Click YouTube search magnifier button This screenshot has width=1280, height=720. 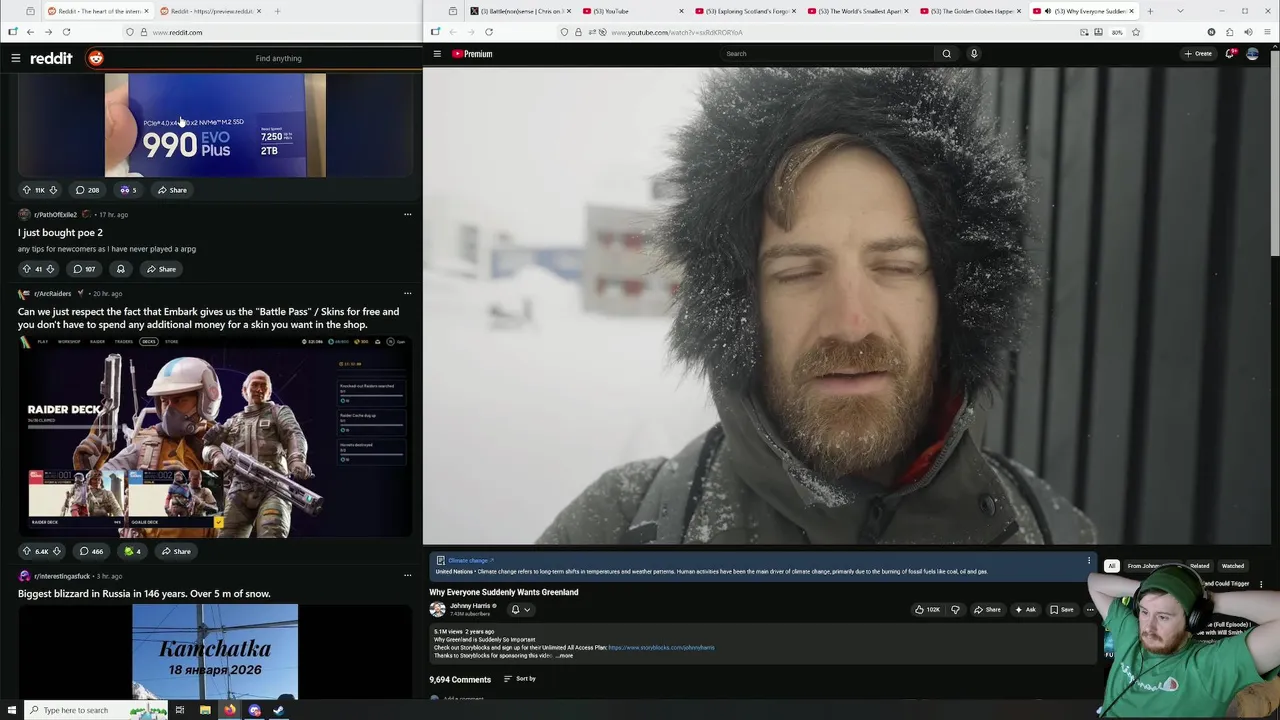pos(946,54)
